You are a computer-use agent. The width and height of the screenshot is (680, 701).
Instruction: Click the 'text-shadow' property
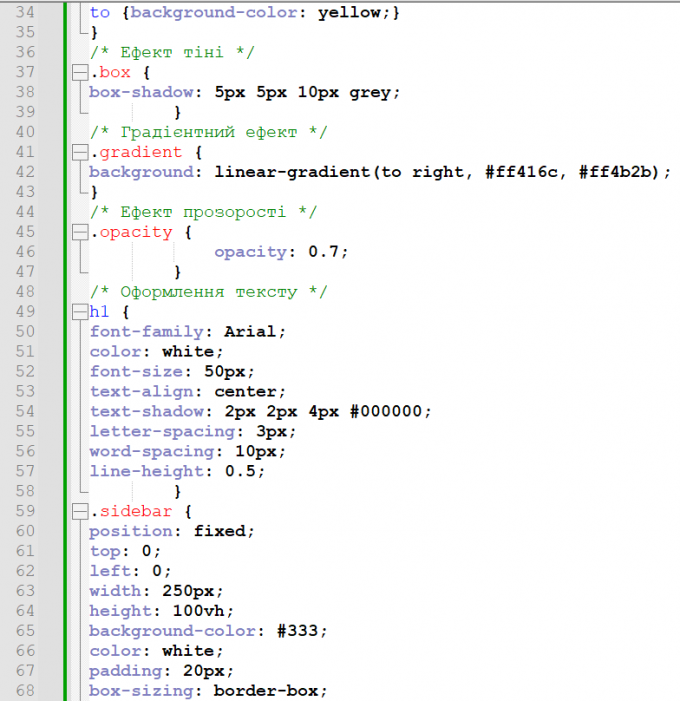(147, 411)
